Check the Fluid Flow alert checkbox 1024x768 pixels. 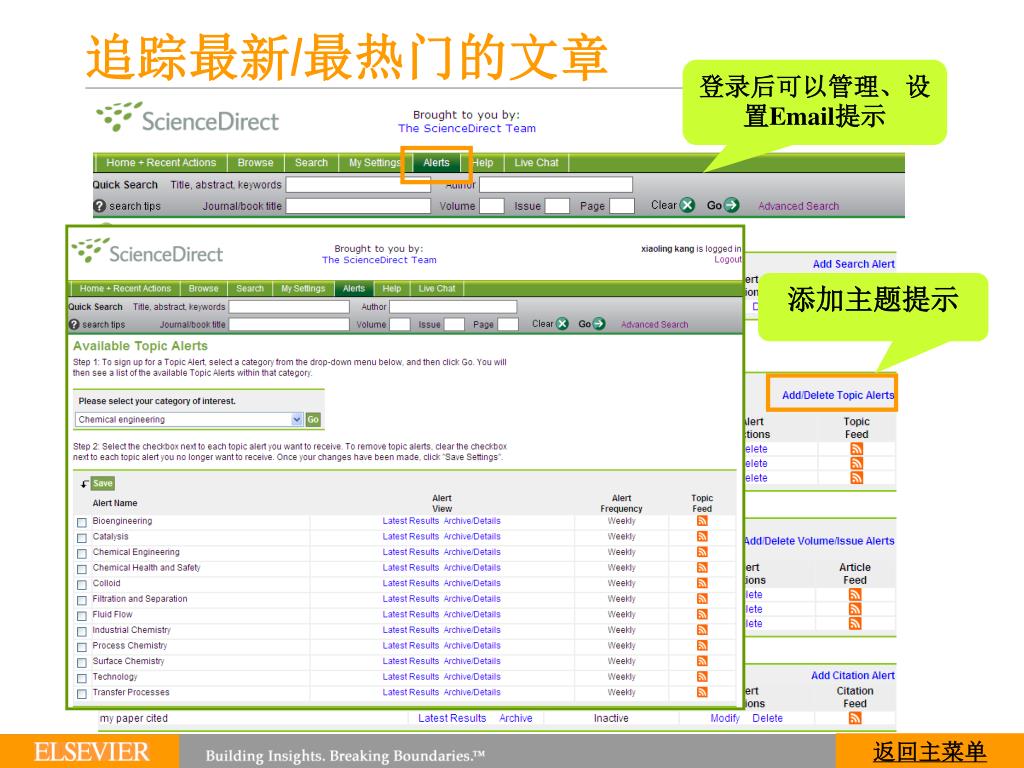tap(82, 616)
